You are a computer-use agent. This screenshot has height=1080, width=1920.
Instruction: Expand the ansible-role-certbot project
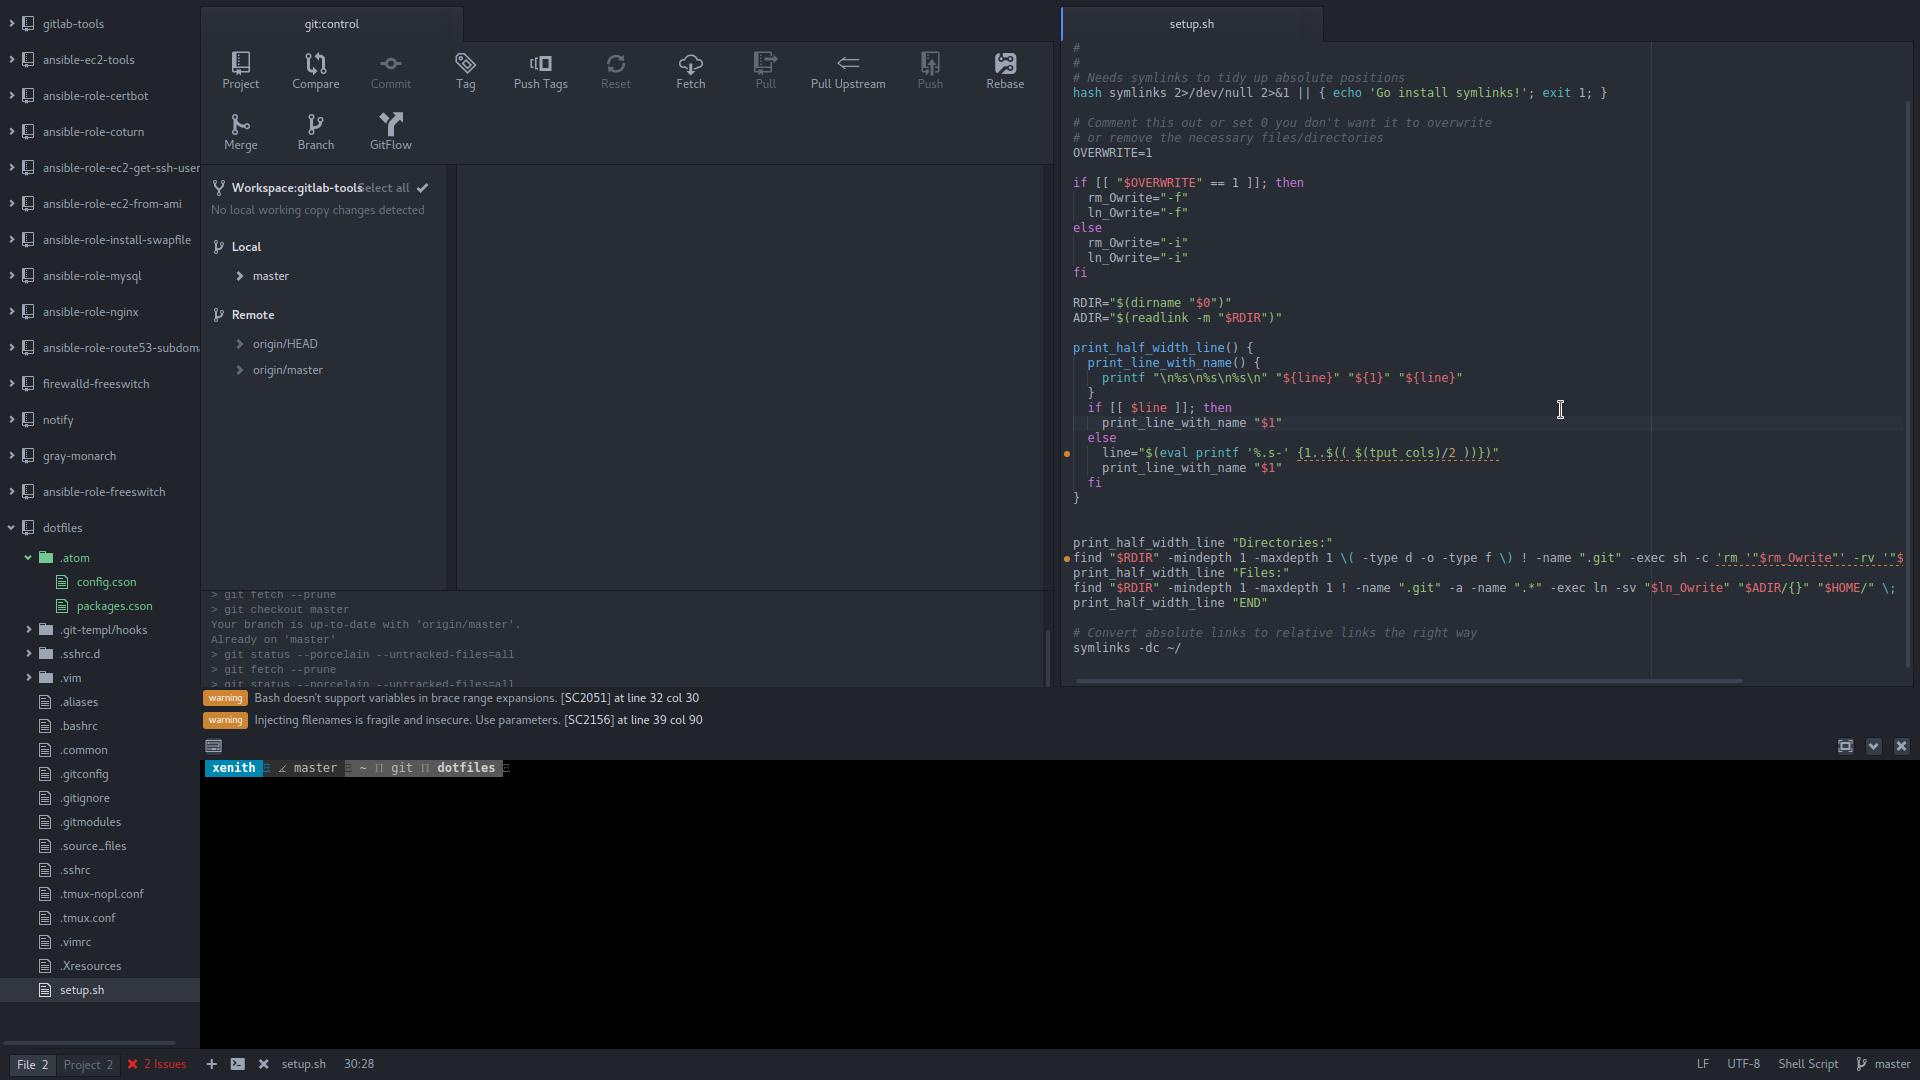click(x=11, y=96)
